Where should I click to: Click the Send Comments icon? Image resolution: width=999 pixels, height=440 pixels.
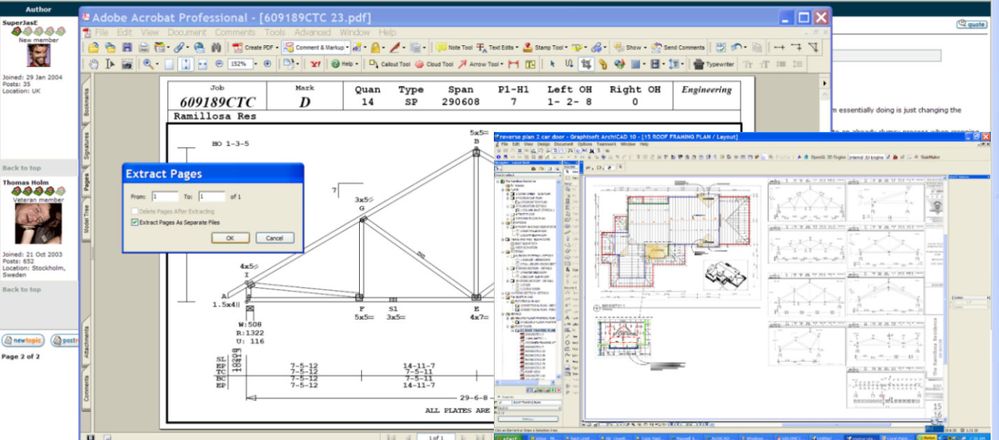(678, 48)
